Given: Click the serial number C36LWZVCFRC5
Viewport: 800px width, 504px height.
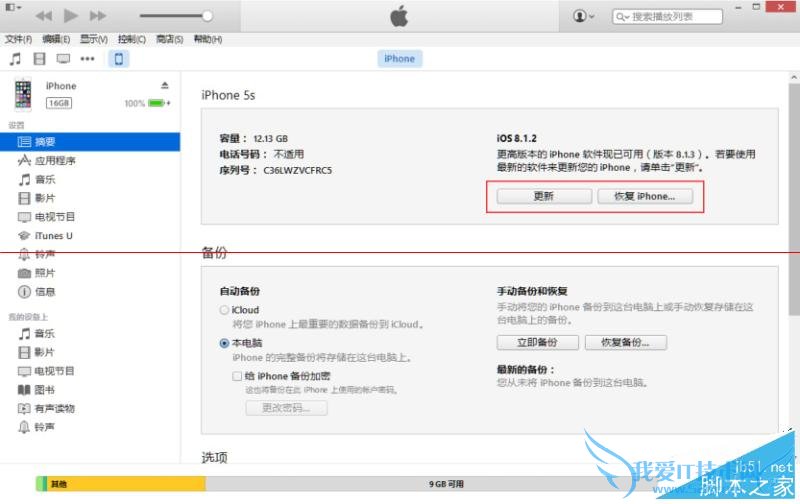Looking at the screenshot, I should [x=297, y=170].
